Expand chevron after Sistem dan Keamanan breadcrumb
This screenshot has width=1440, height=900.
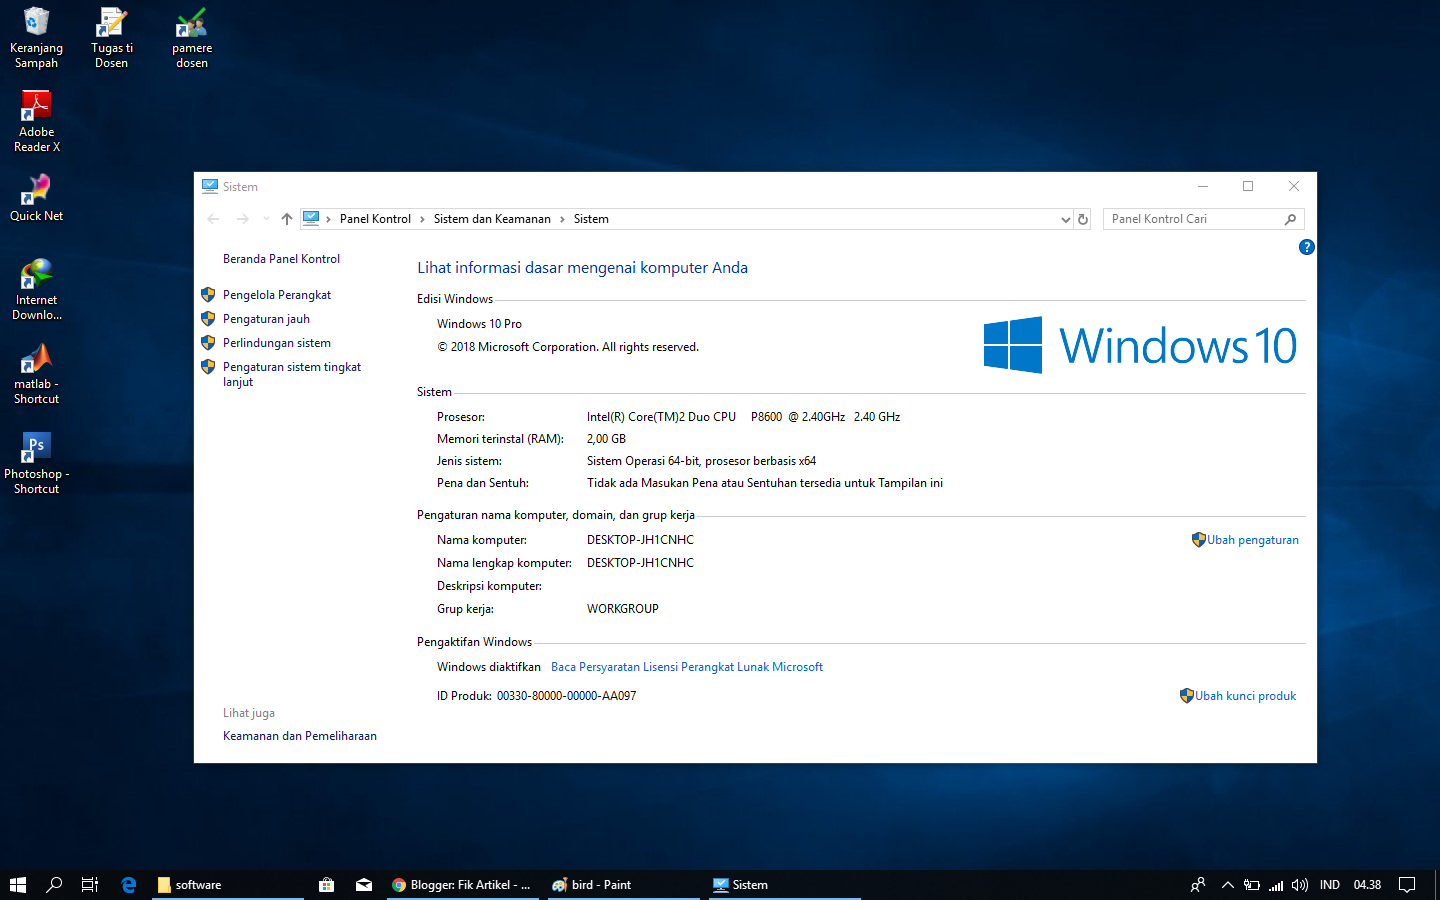pyautogui.click(x=562, y=219)
